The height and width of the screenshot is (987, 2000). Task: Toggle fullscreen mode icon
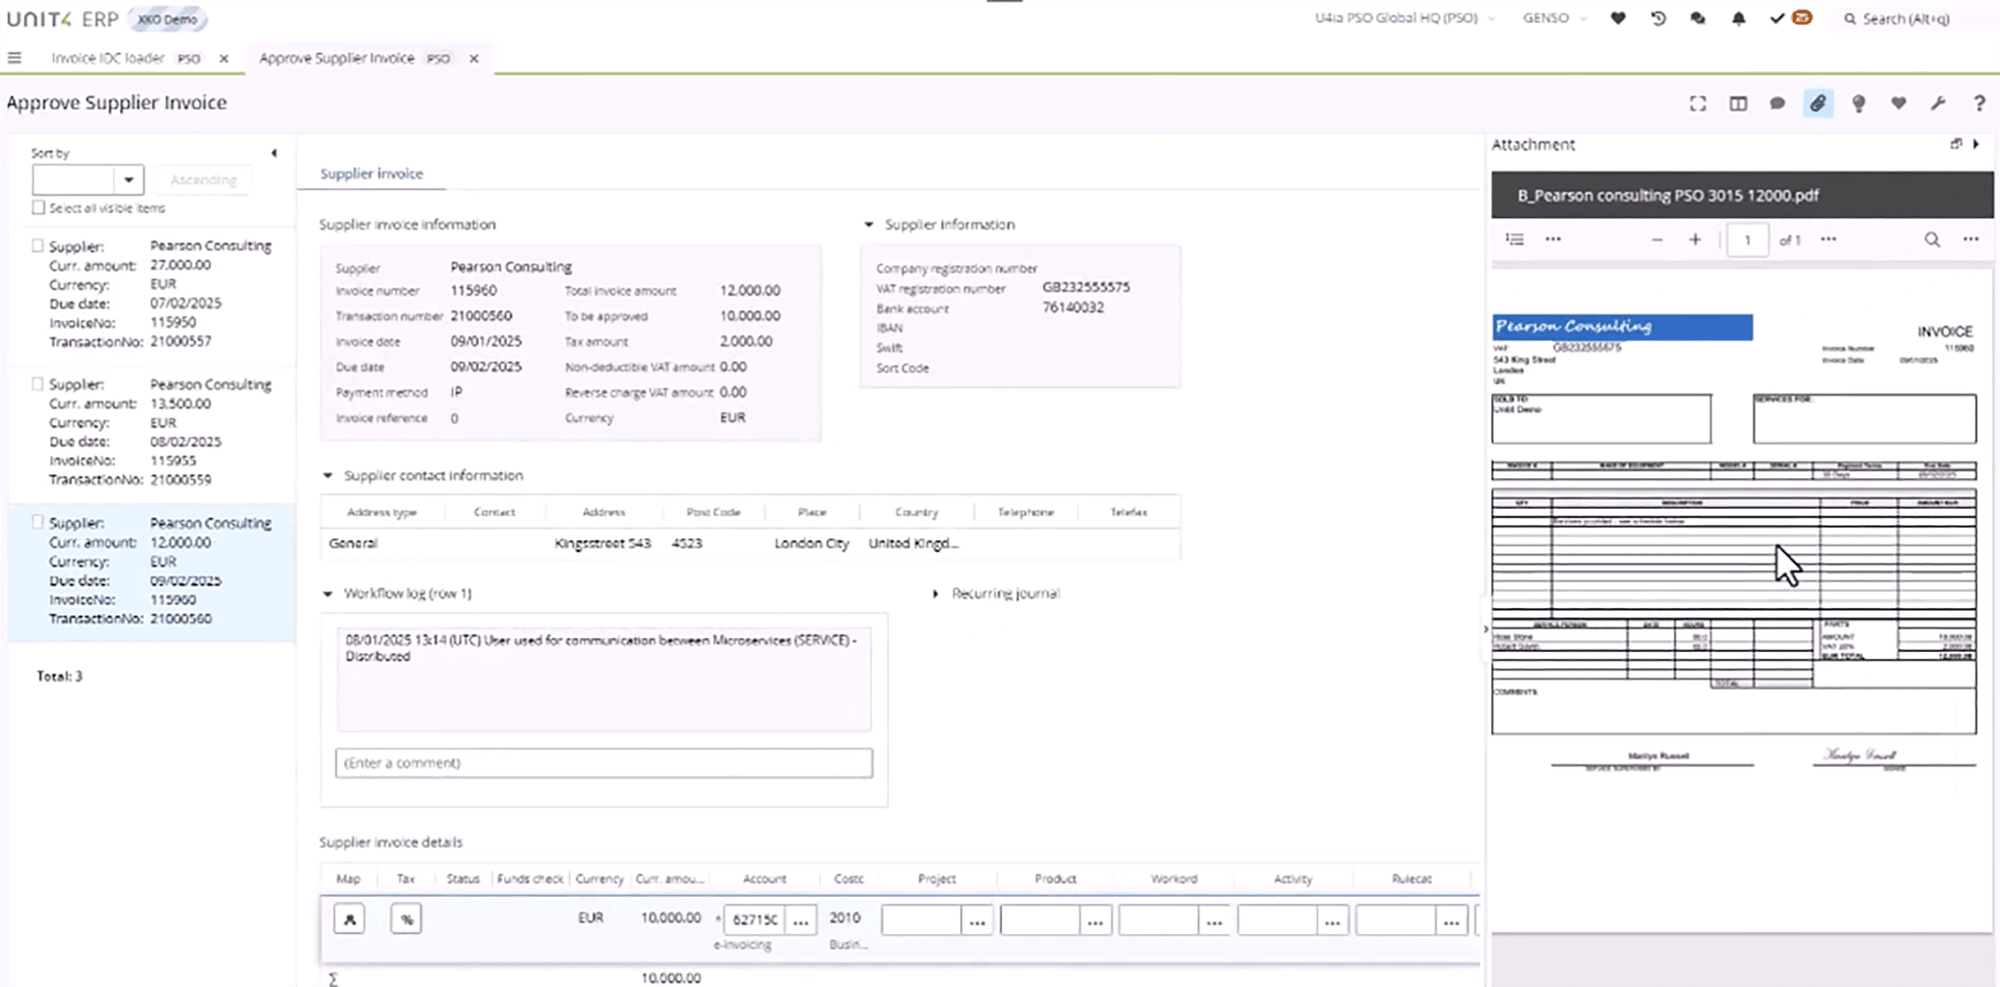(1698, 103)
